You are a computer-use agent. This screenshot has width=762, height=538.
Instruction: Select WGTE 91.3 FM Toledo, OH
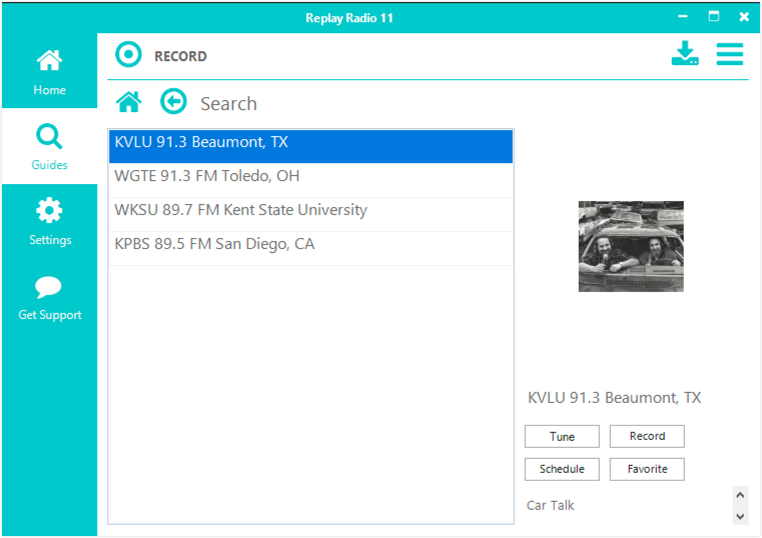[311, 180]
